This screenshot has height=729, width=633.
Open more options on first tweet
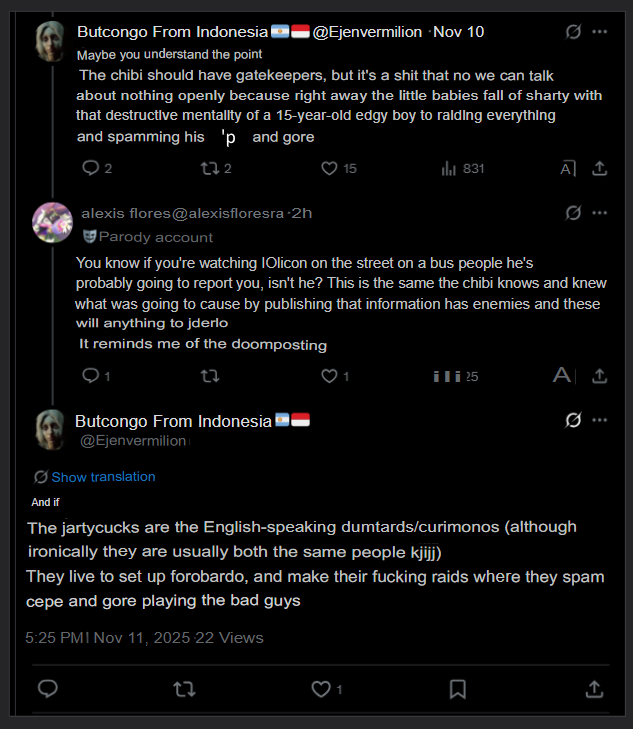600,32
